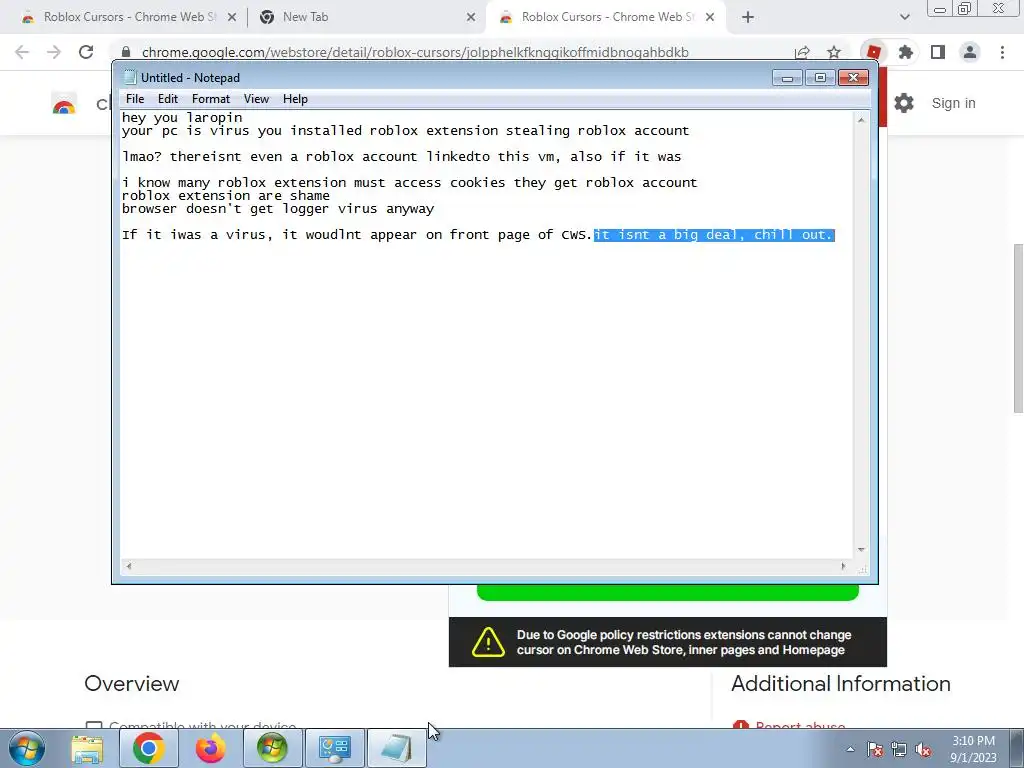Open Action Center flag in tray
1024x768 pixels.
point(875,750)
